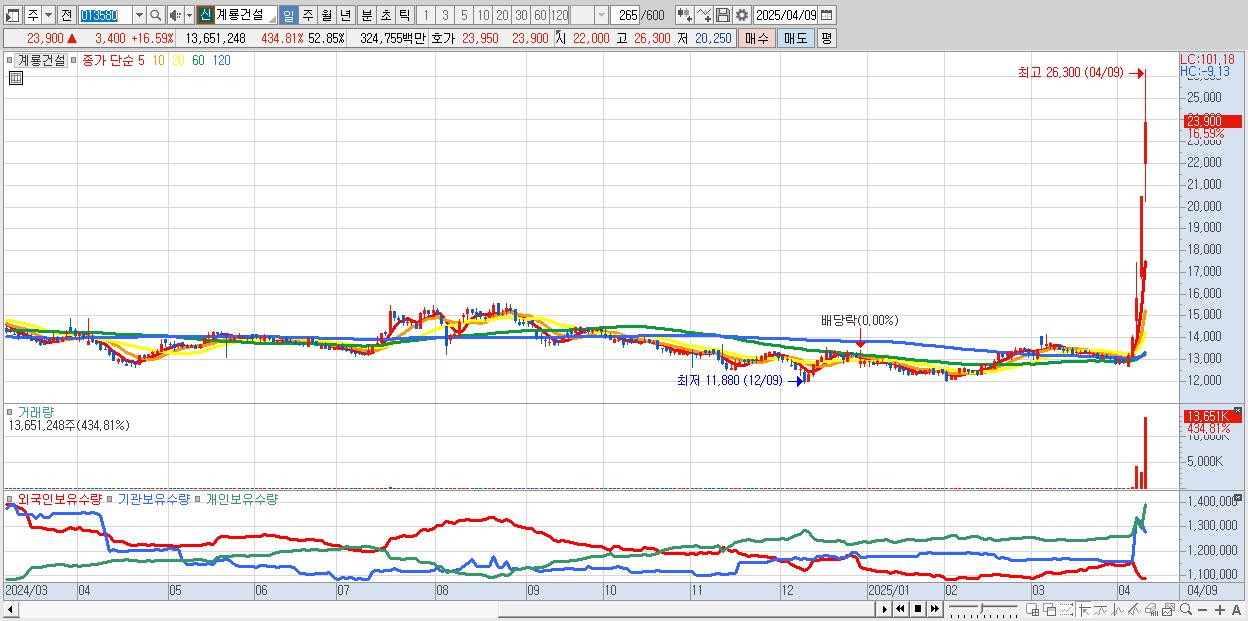Save the chart with the floppy disk icon
The height and width of the screenshot is (621, 1248).
tap(722, 15)
